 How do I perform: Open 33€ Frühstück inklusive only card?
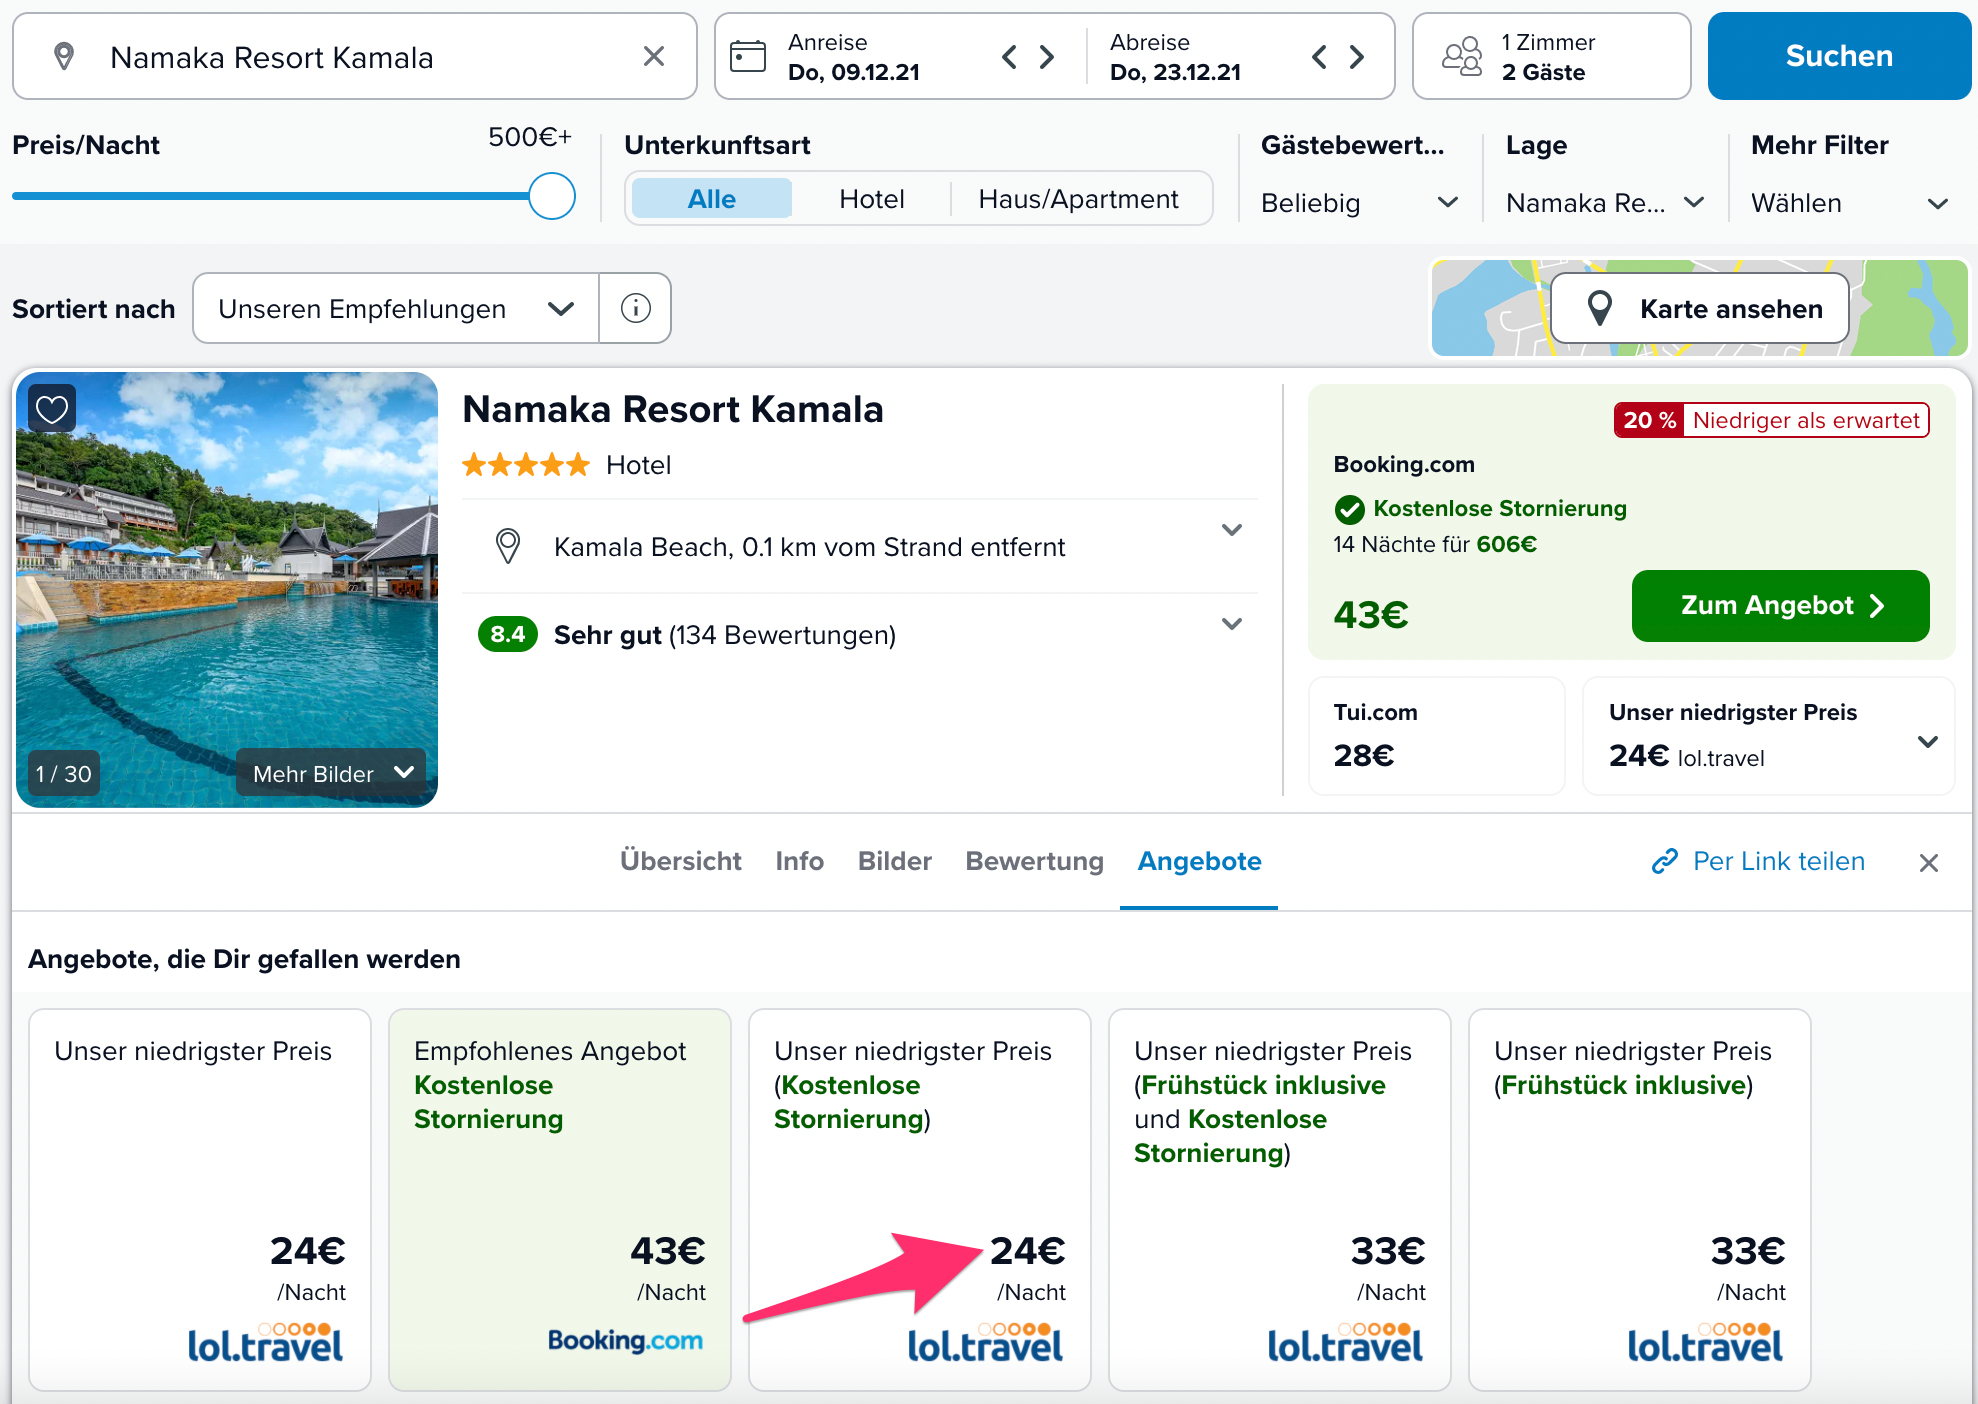(x=1640, y=1199)
